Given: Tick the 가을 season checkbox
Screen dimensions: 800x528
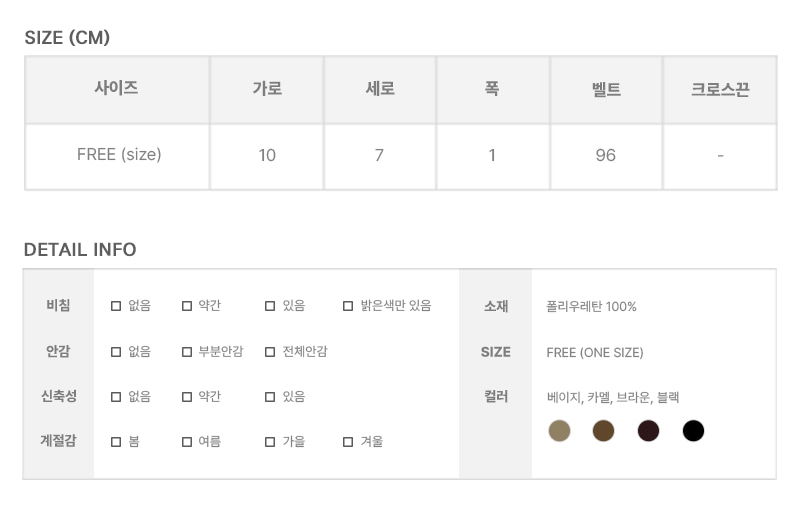Looking at the screenshot, I should [270, 442].
